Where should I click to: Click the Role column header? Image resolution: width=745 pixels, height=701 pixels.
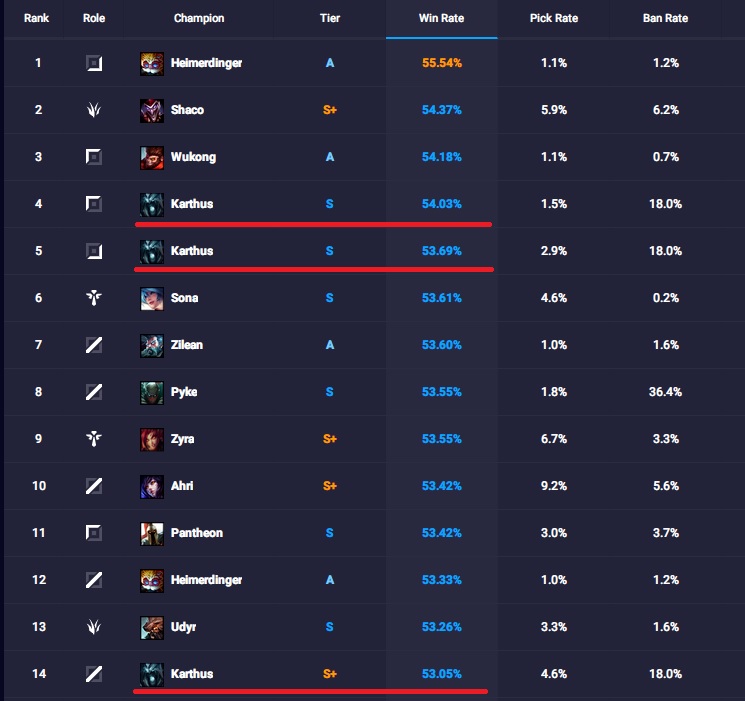click(x=94, y=18)
